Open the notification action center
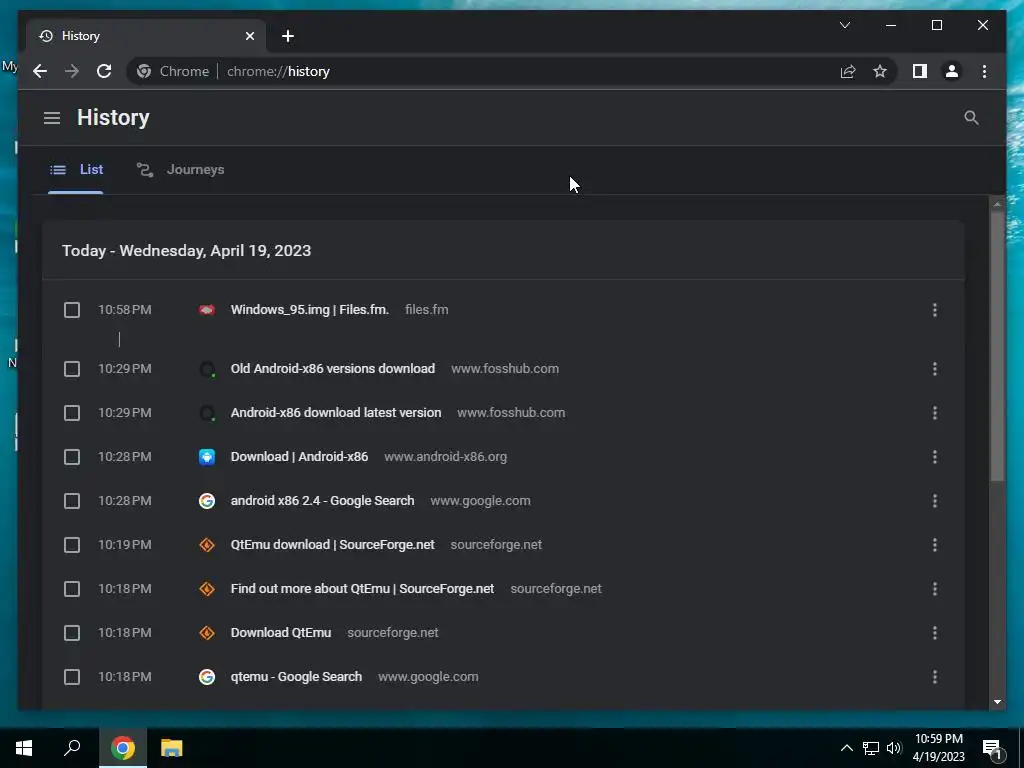The width and height of the screenshot is (1024, 768). (993, 748)
